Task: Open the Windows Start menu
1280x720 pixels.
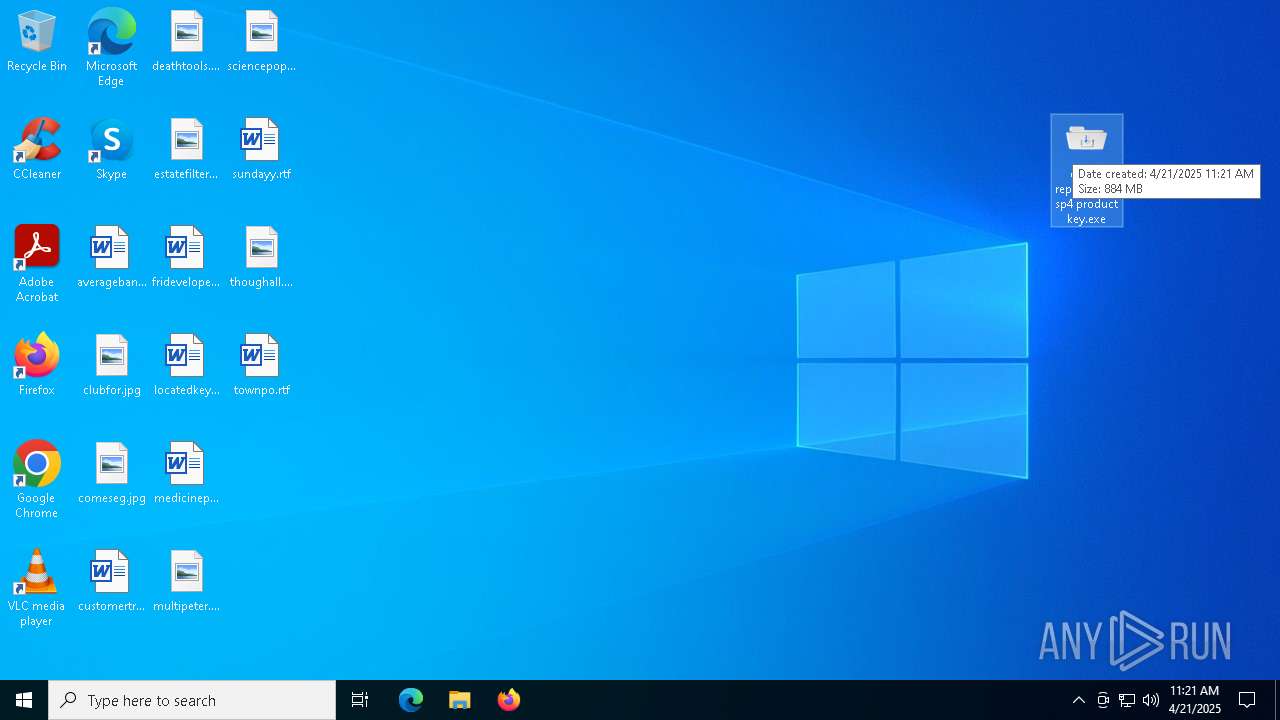Action: click(x=24, y=700)
